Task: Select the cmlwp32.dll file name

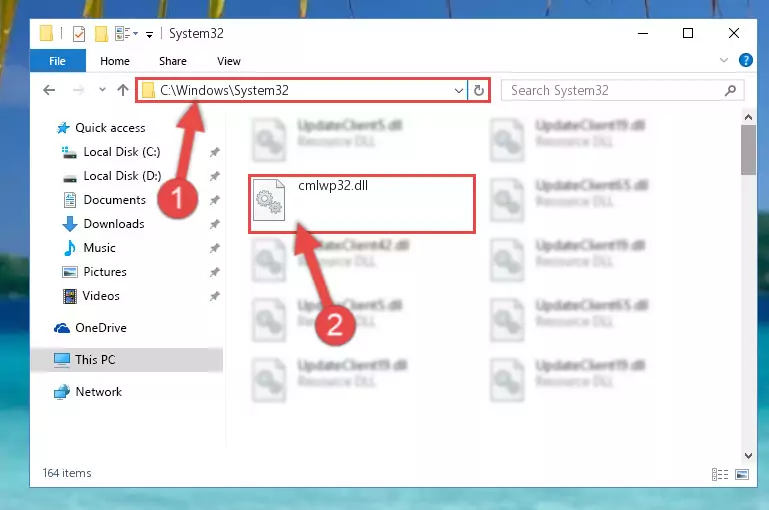Action: tap(333, 185)
